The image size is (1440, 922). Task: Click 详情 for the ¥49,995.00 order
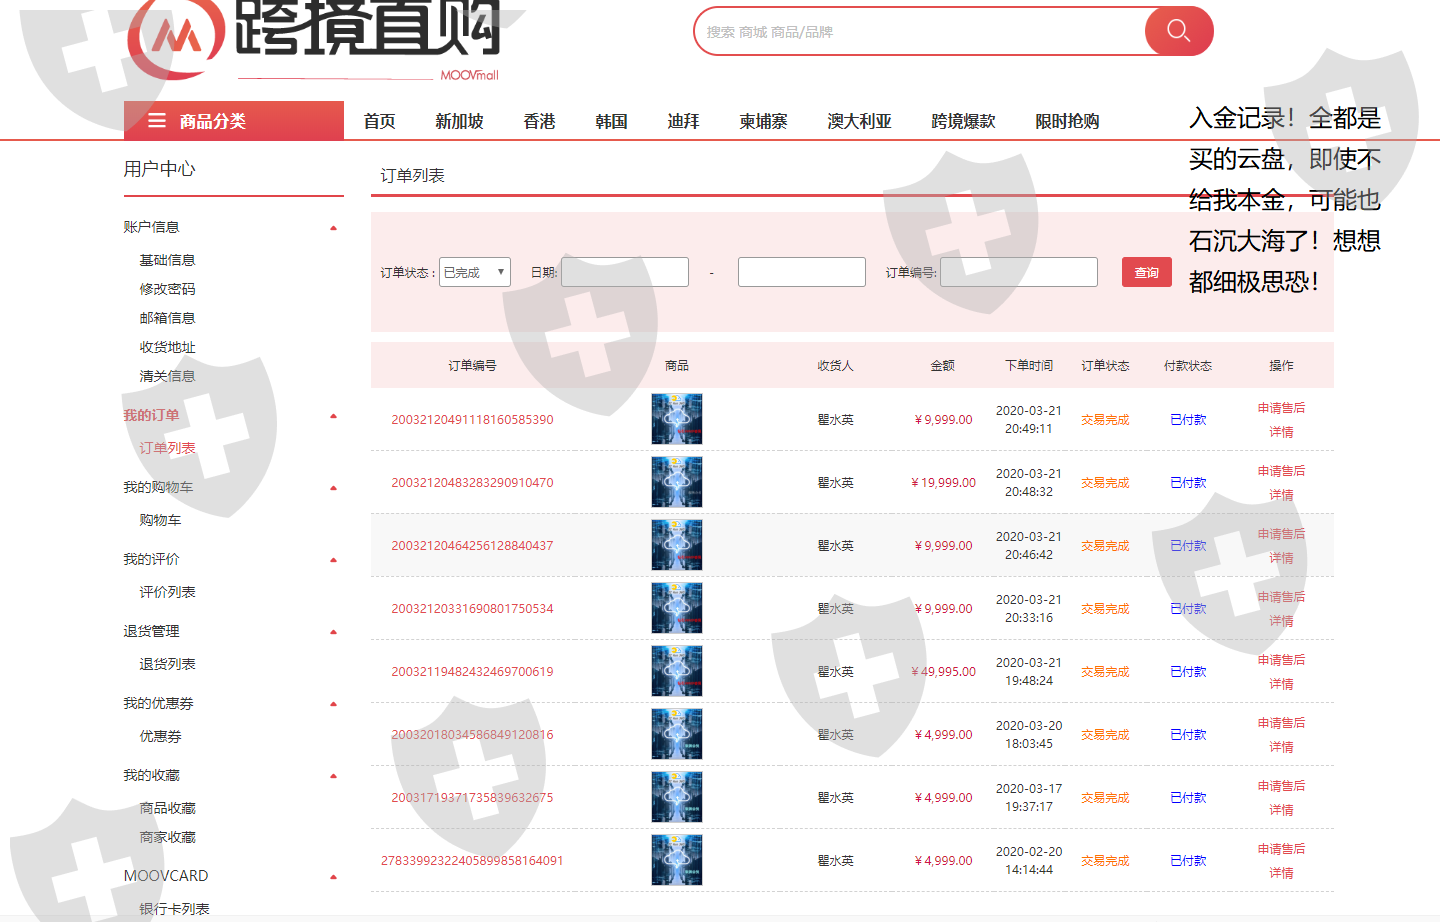pos(1281,684)
